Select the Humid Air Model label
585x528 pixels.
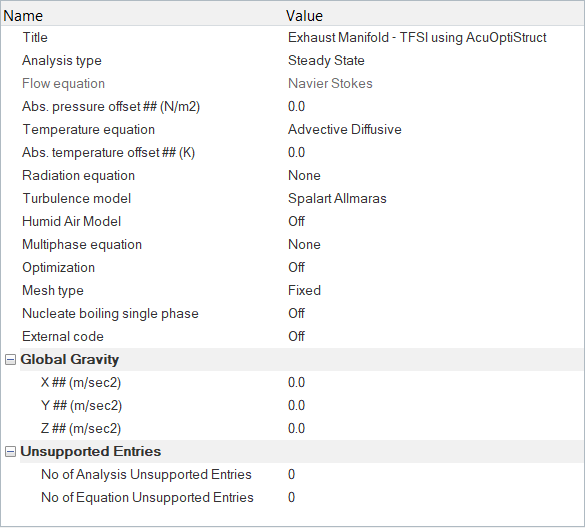coord(72,222)
